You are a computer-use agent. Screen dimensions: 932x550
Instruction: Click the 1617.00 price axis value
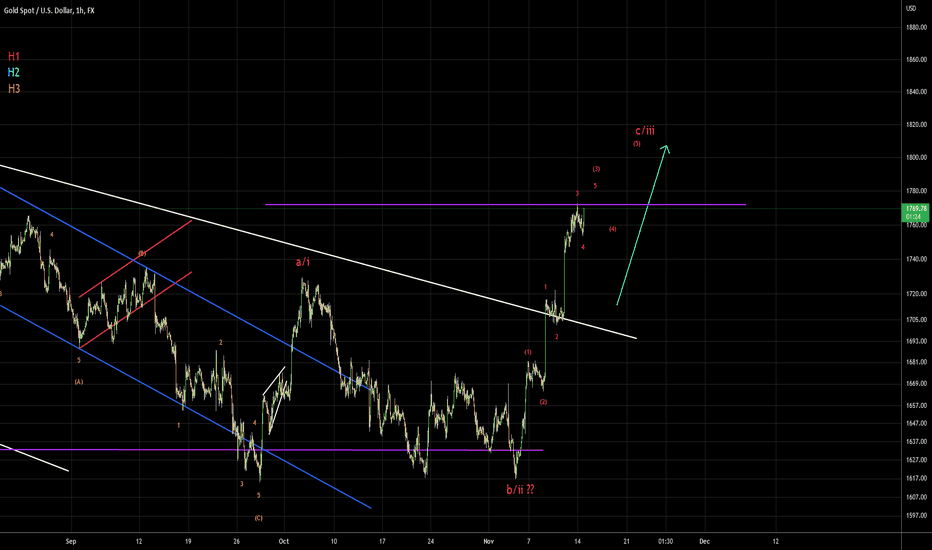[917, 478]
